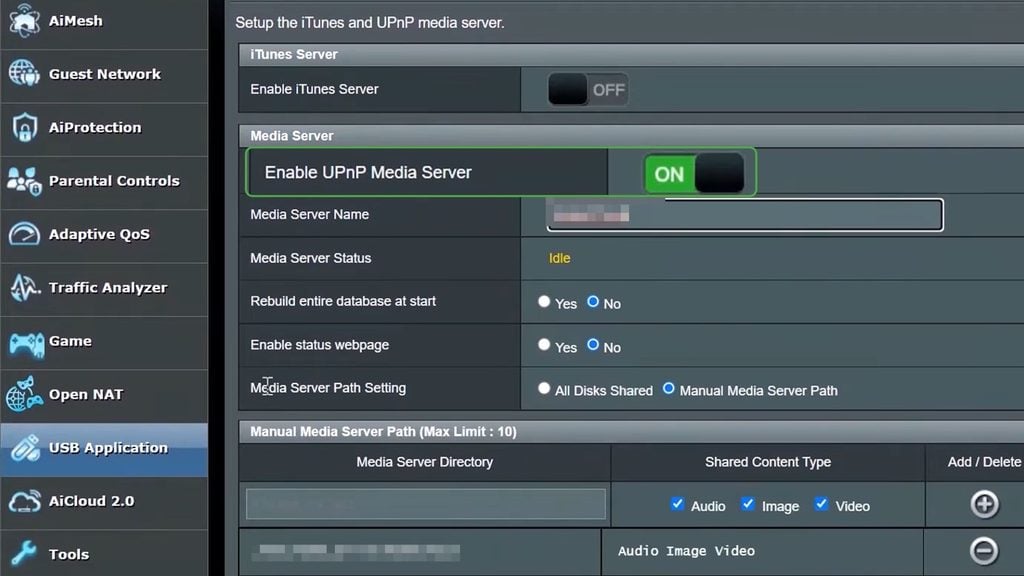Open USB Application menu item
The height and width of the screenshot is (576, 1024).
[x=104, y=449]
